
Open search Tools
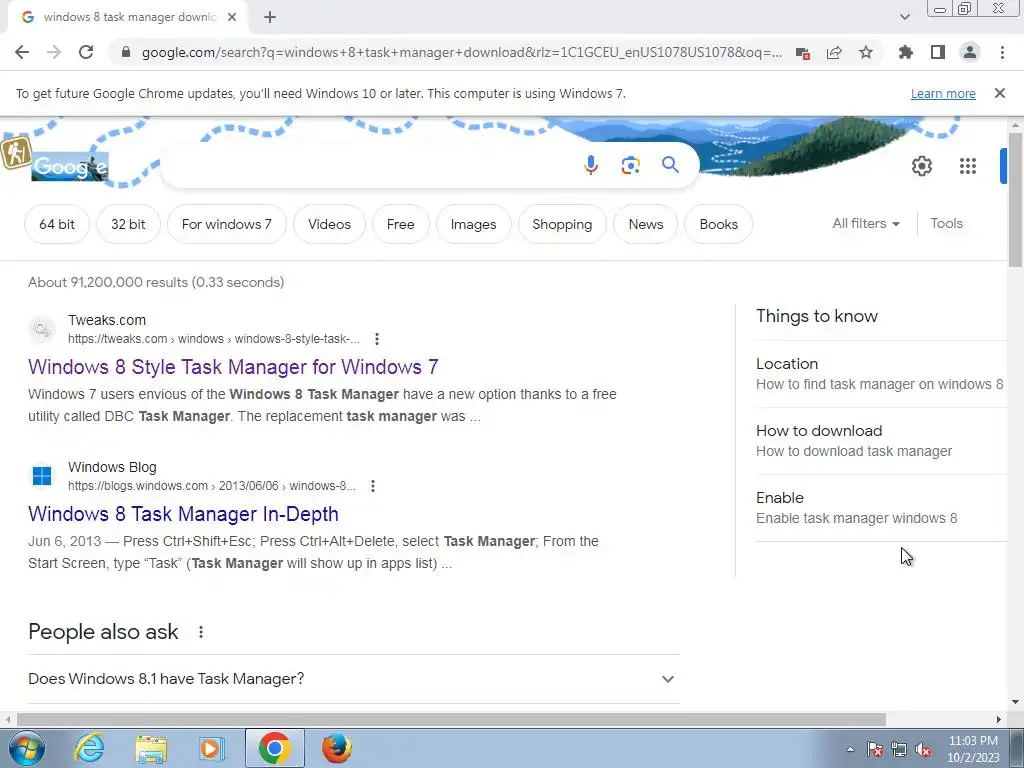[x=946, y=223]
